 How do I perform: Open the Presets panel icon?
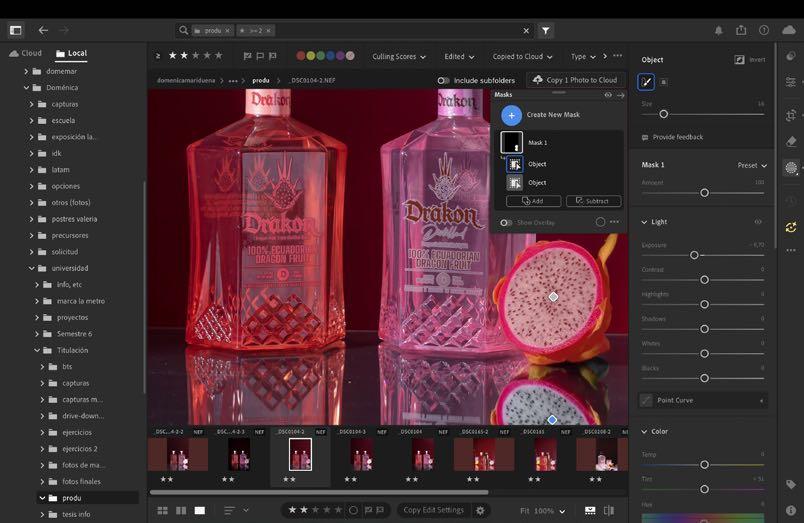791,56
